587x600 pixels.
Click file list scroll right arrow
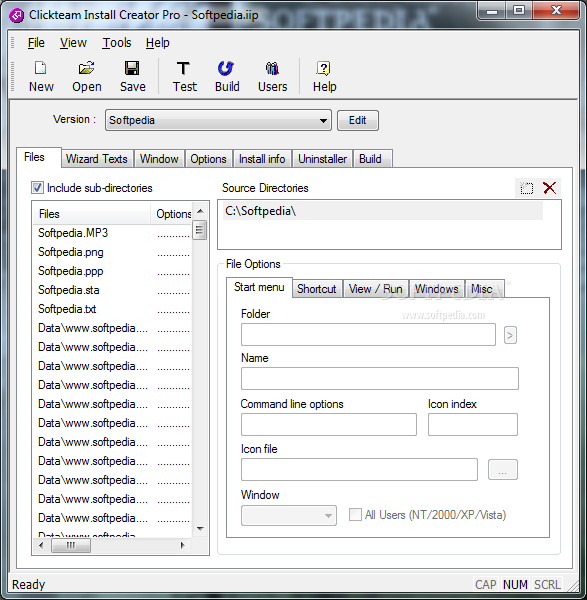pyautogui.click(x=183, y=545)
